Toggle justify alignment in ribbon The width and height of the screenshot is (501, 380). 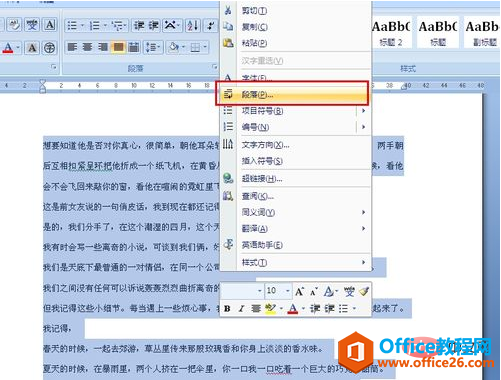pos(118,47)
